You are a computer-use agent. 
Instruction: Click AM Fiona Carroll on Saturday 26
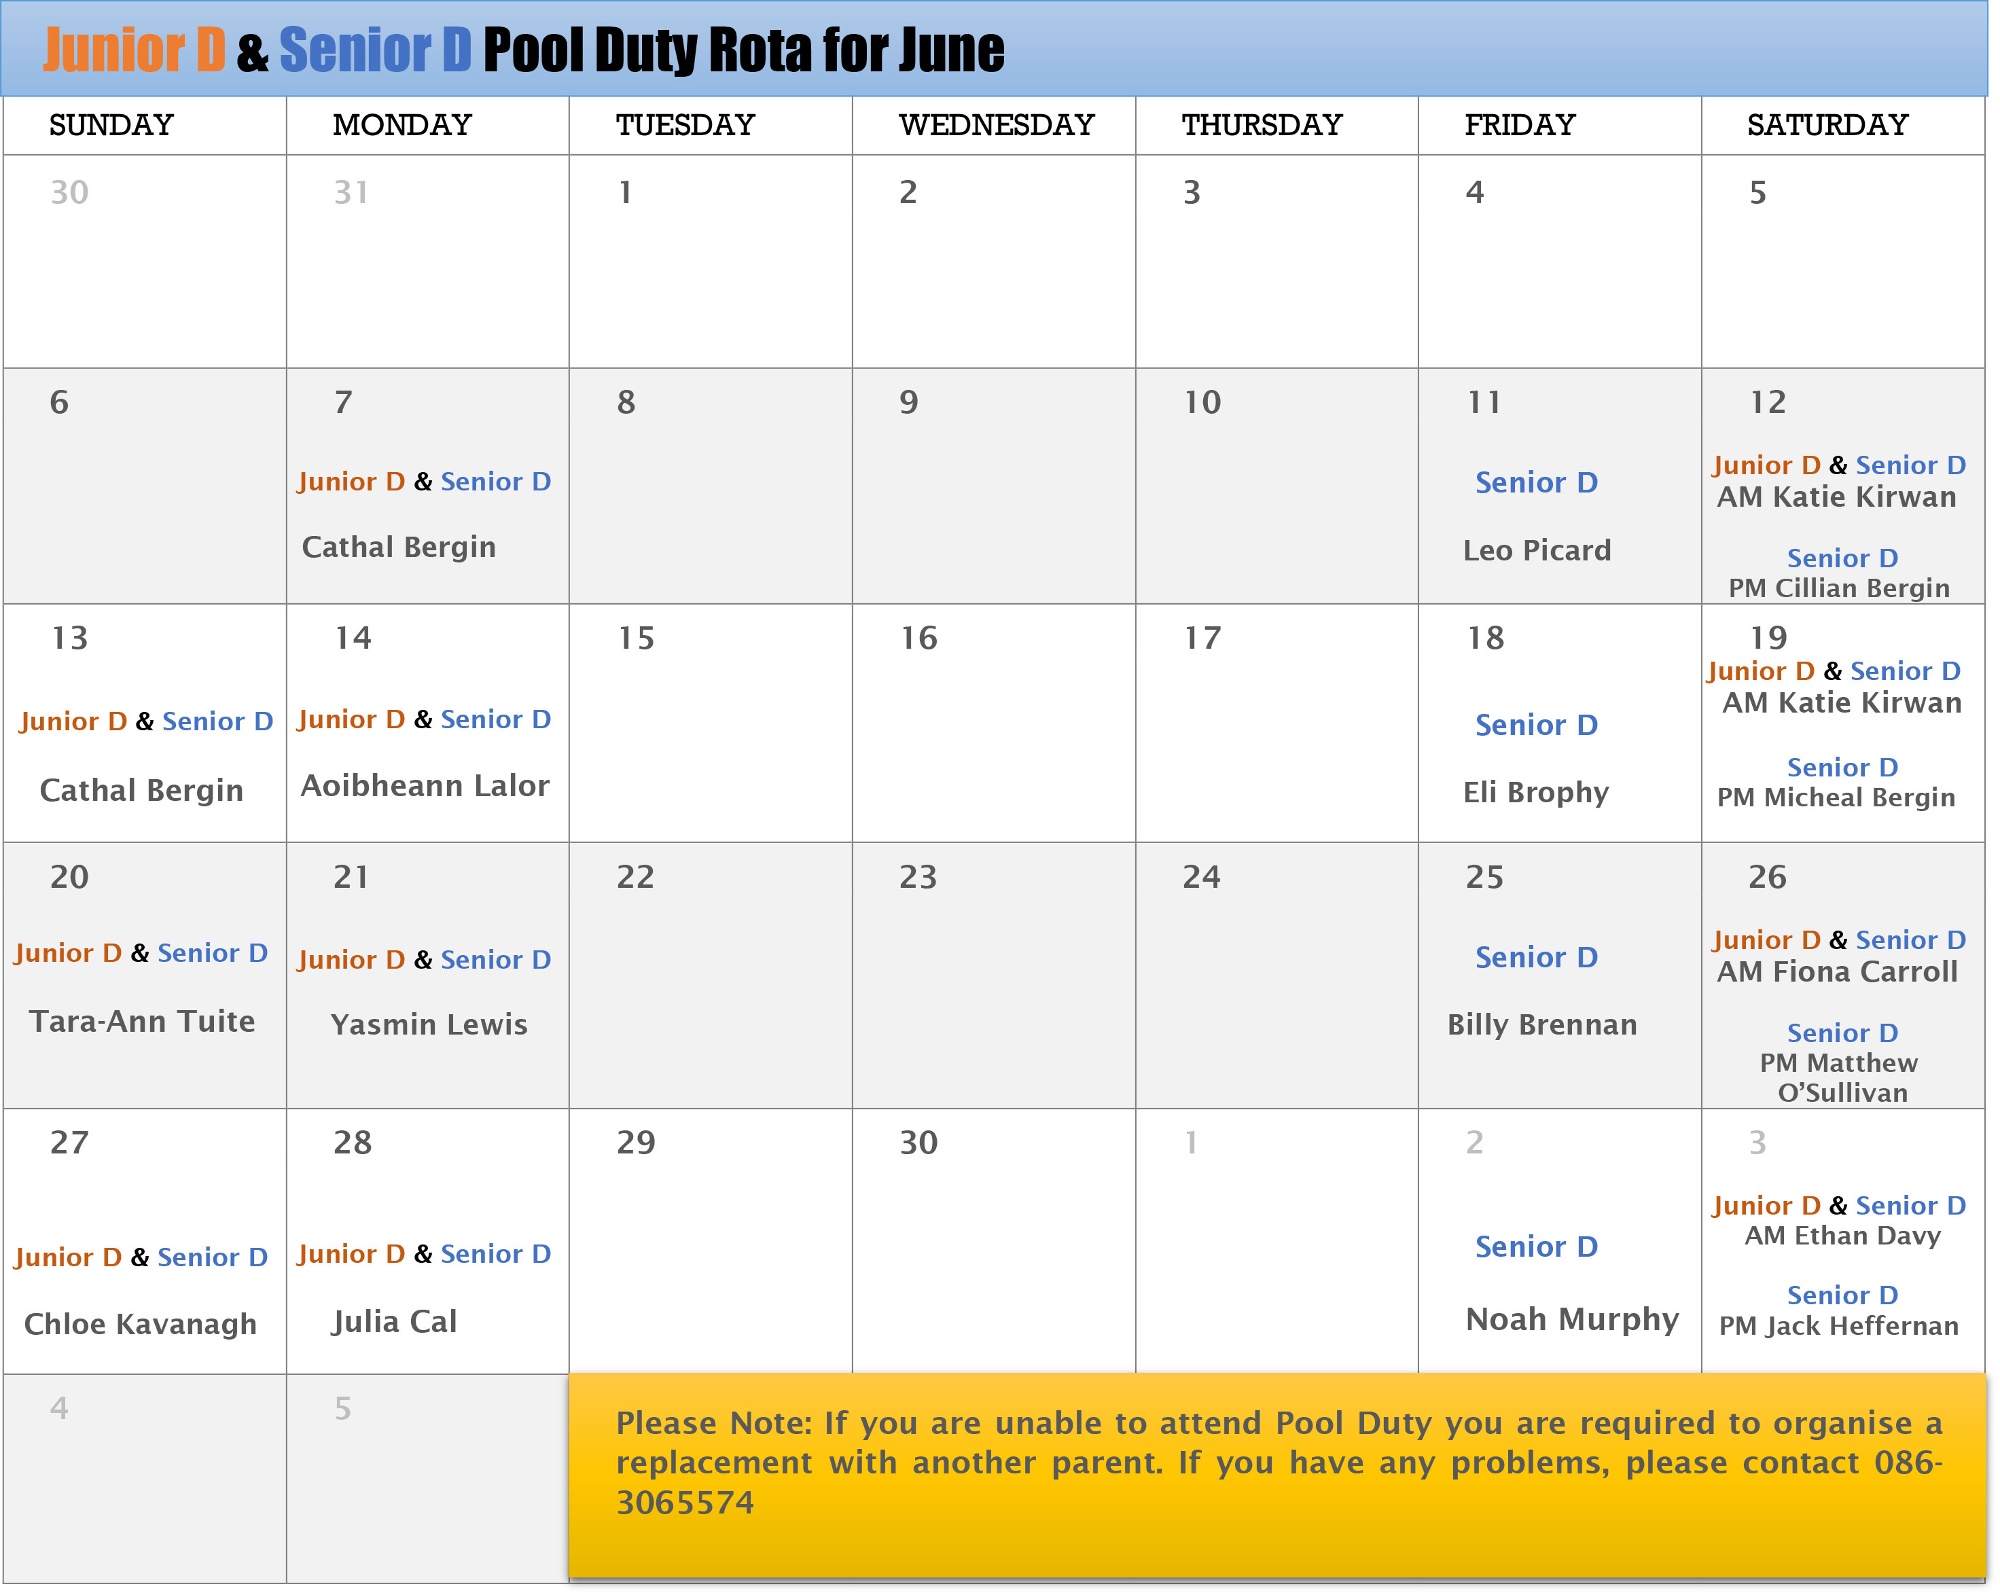pos(1837,972)
